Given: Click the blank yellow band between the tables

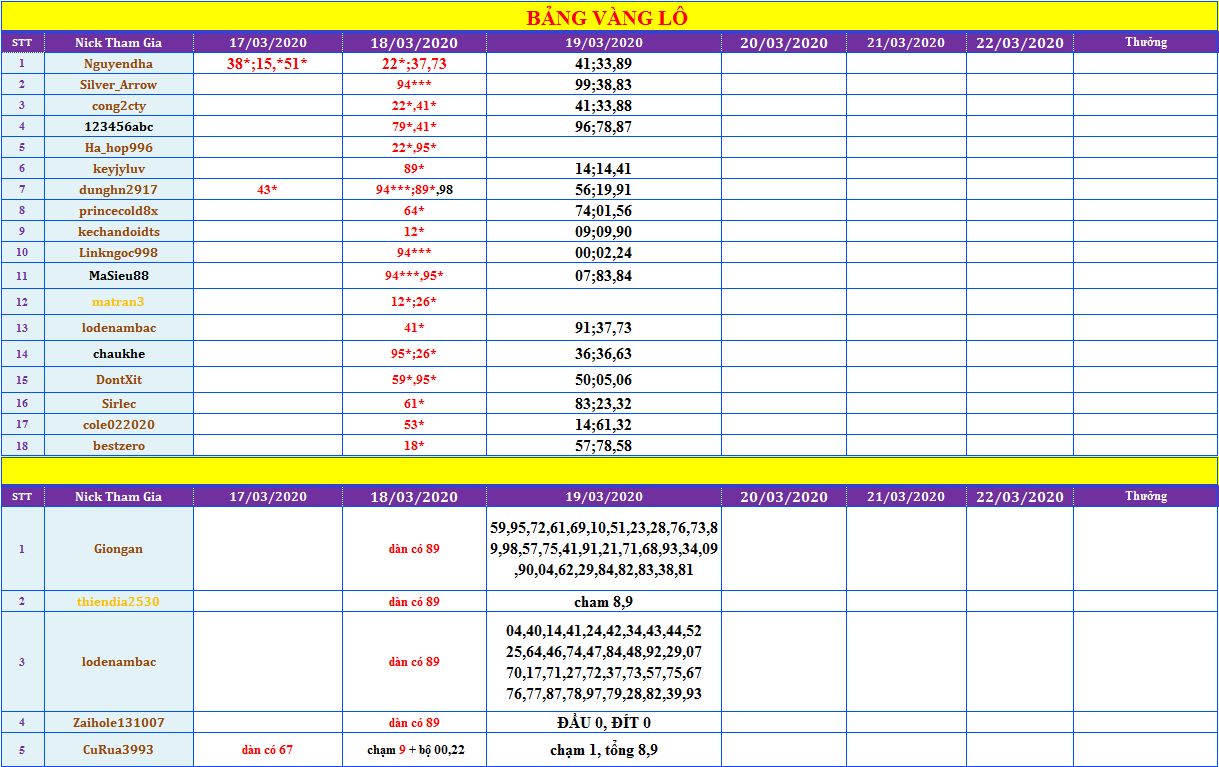Looking at the screenshot, I should tap(609, 470).
